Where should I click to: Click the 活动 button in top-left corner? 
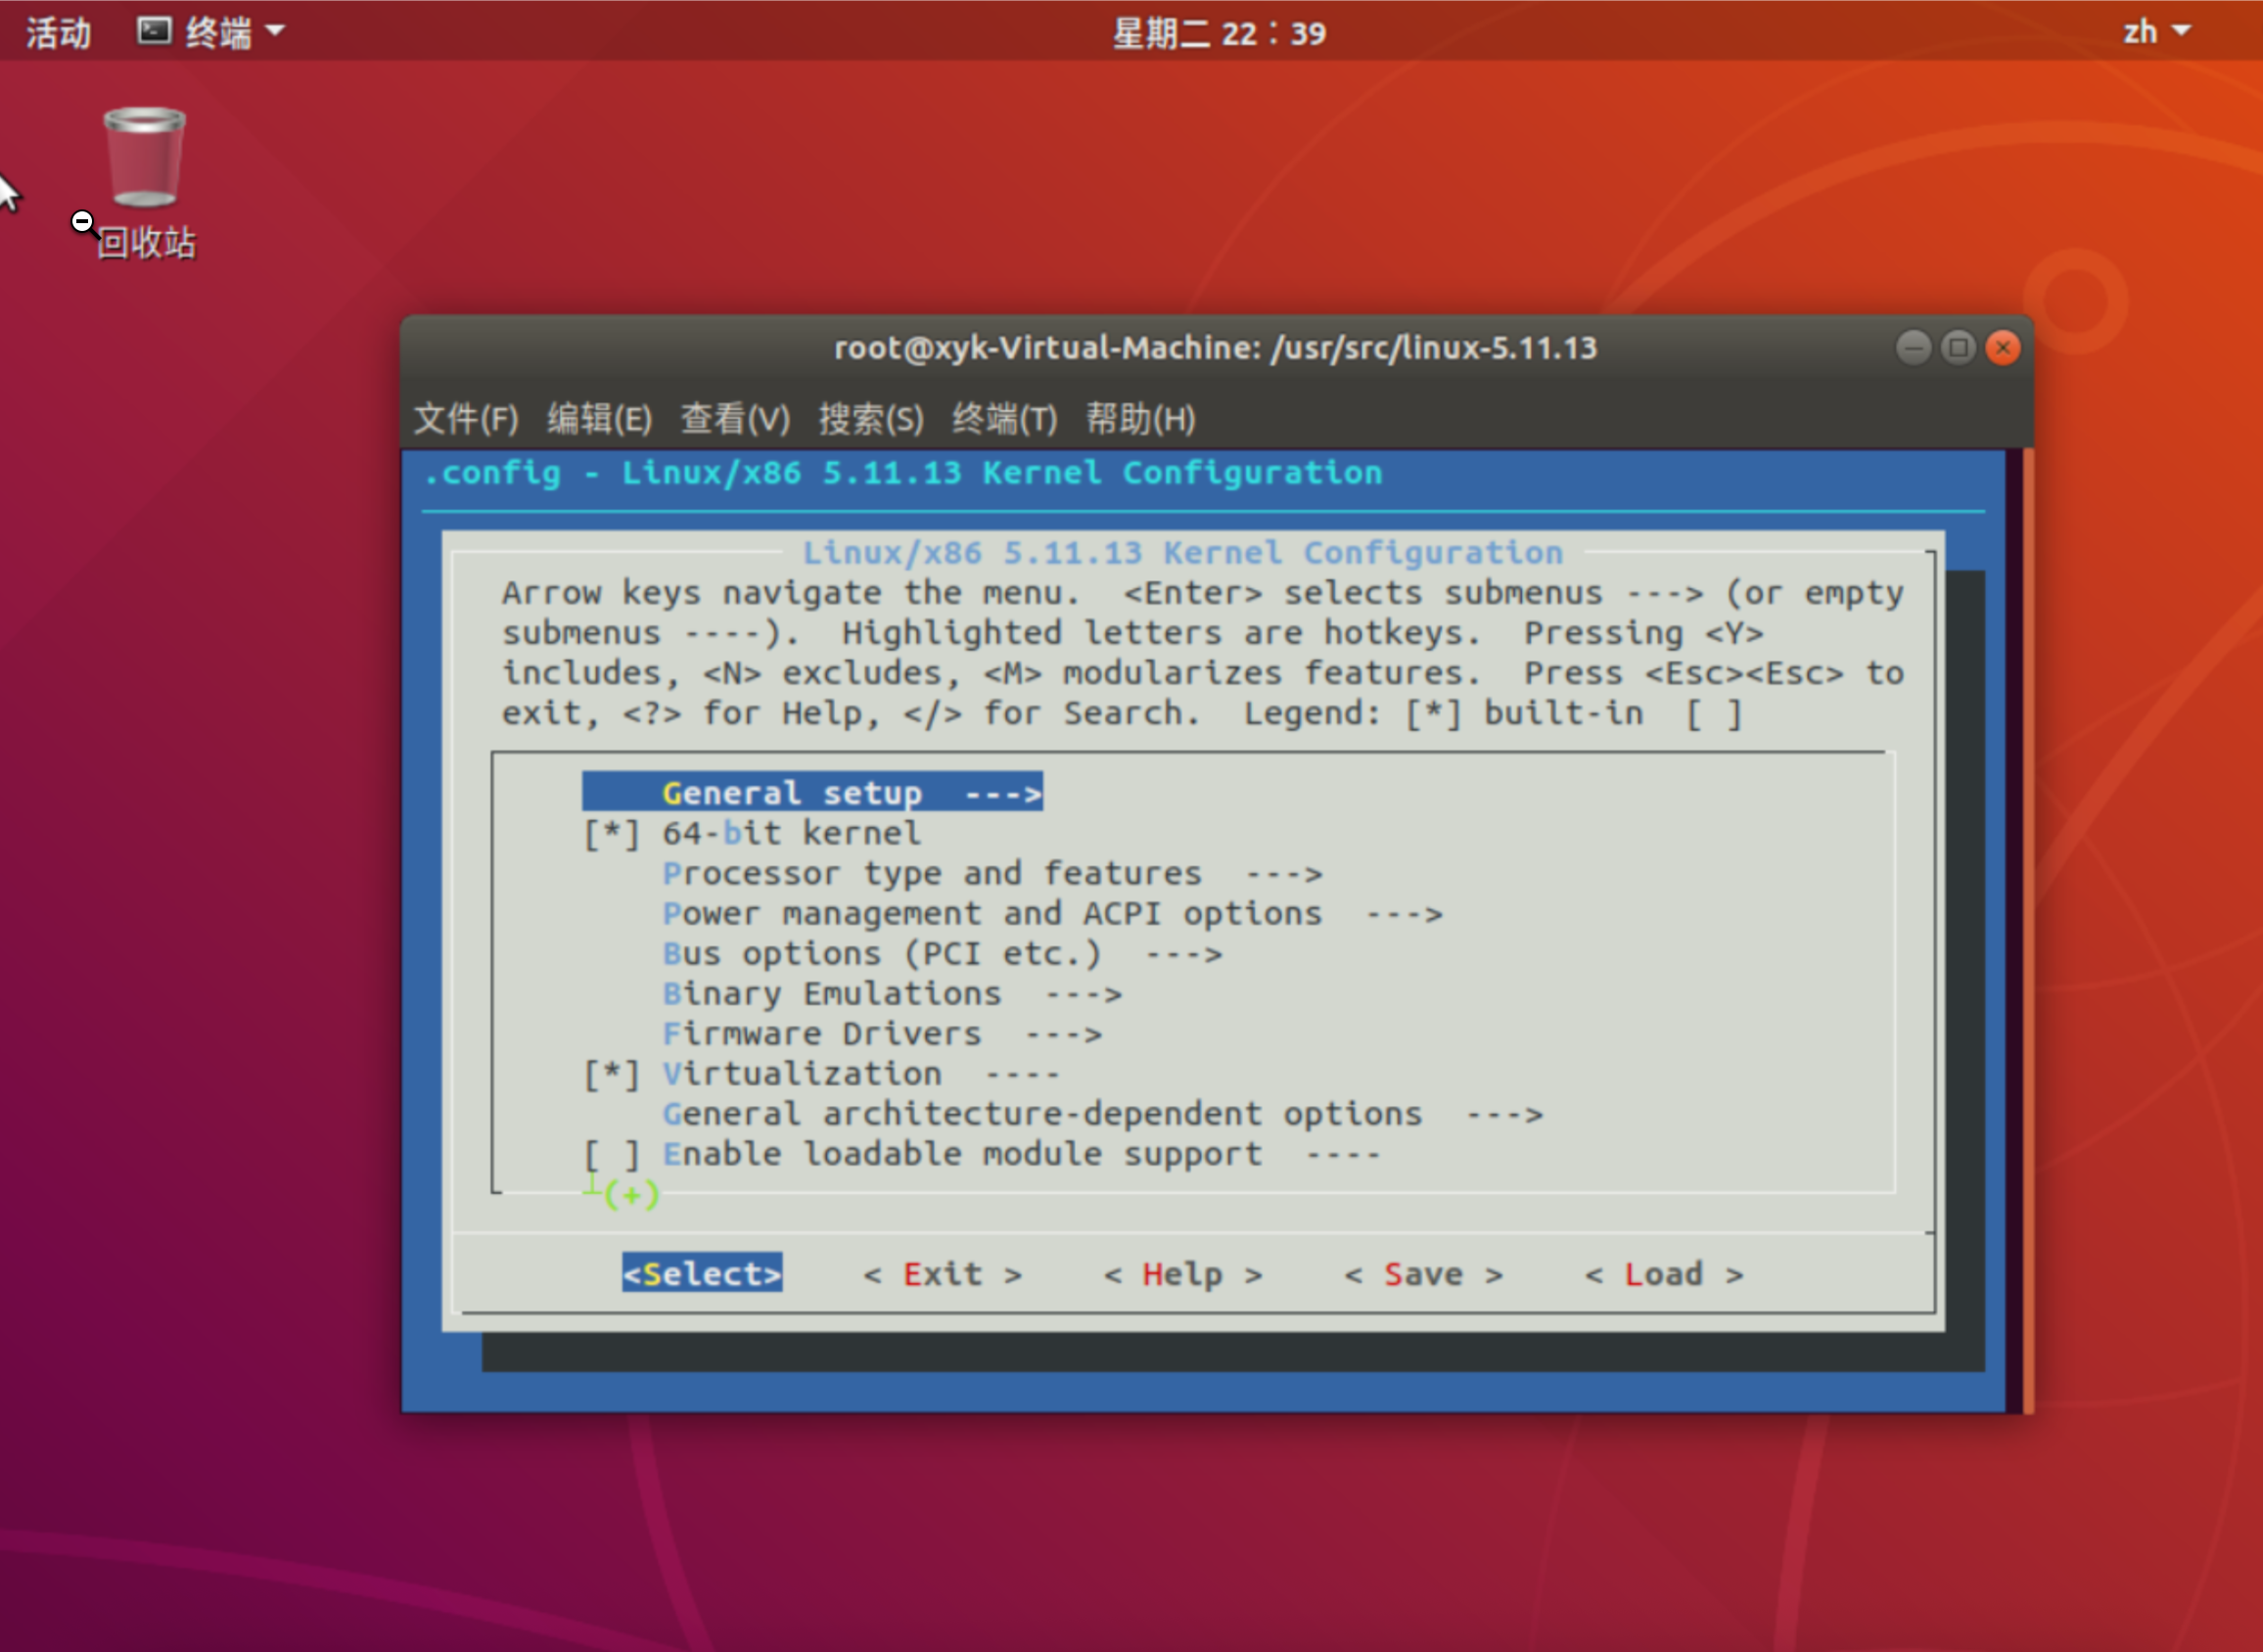coord(57,30)
